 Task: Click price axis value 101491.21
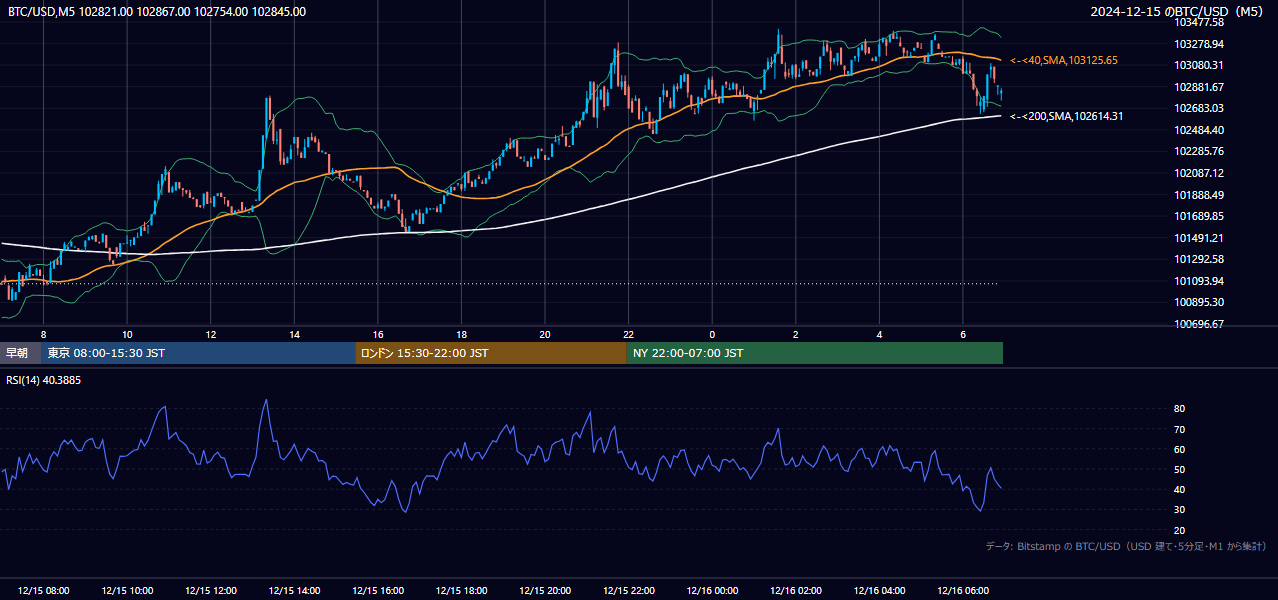(x=1199, y=238)
